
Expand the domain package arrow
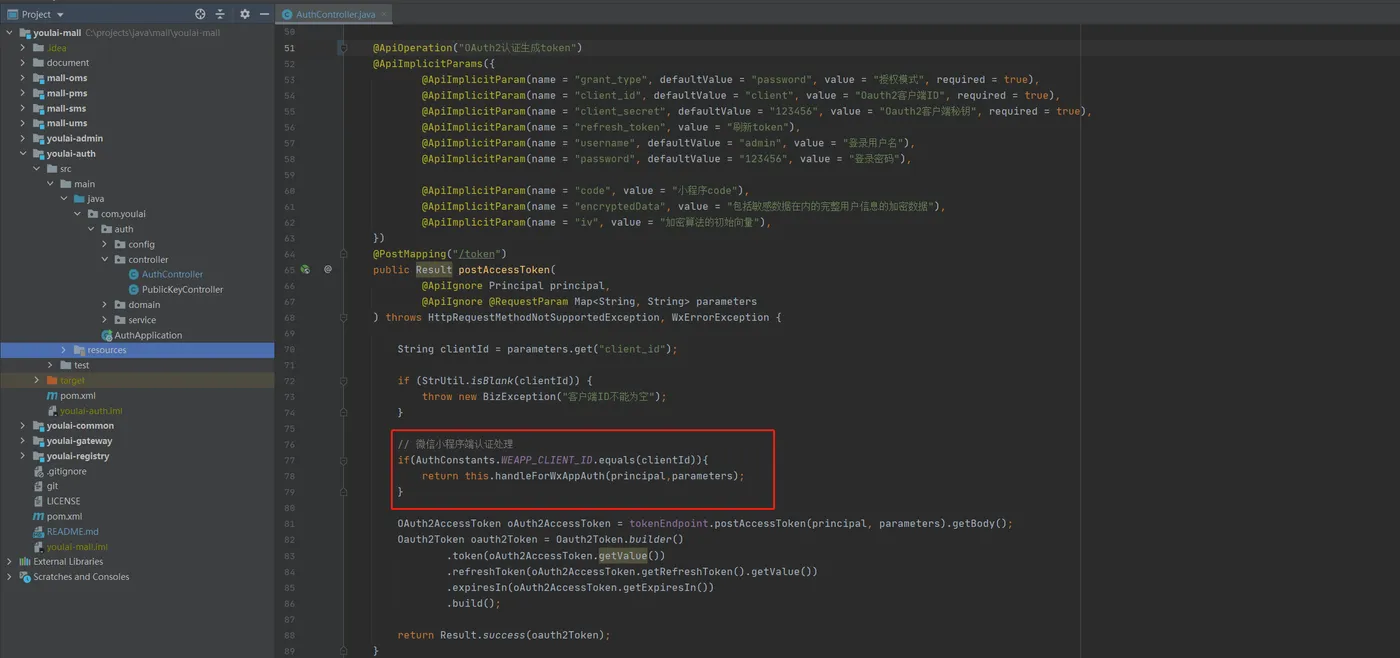click(104, 305)
